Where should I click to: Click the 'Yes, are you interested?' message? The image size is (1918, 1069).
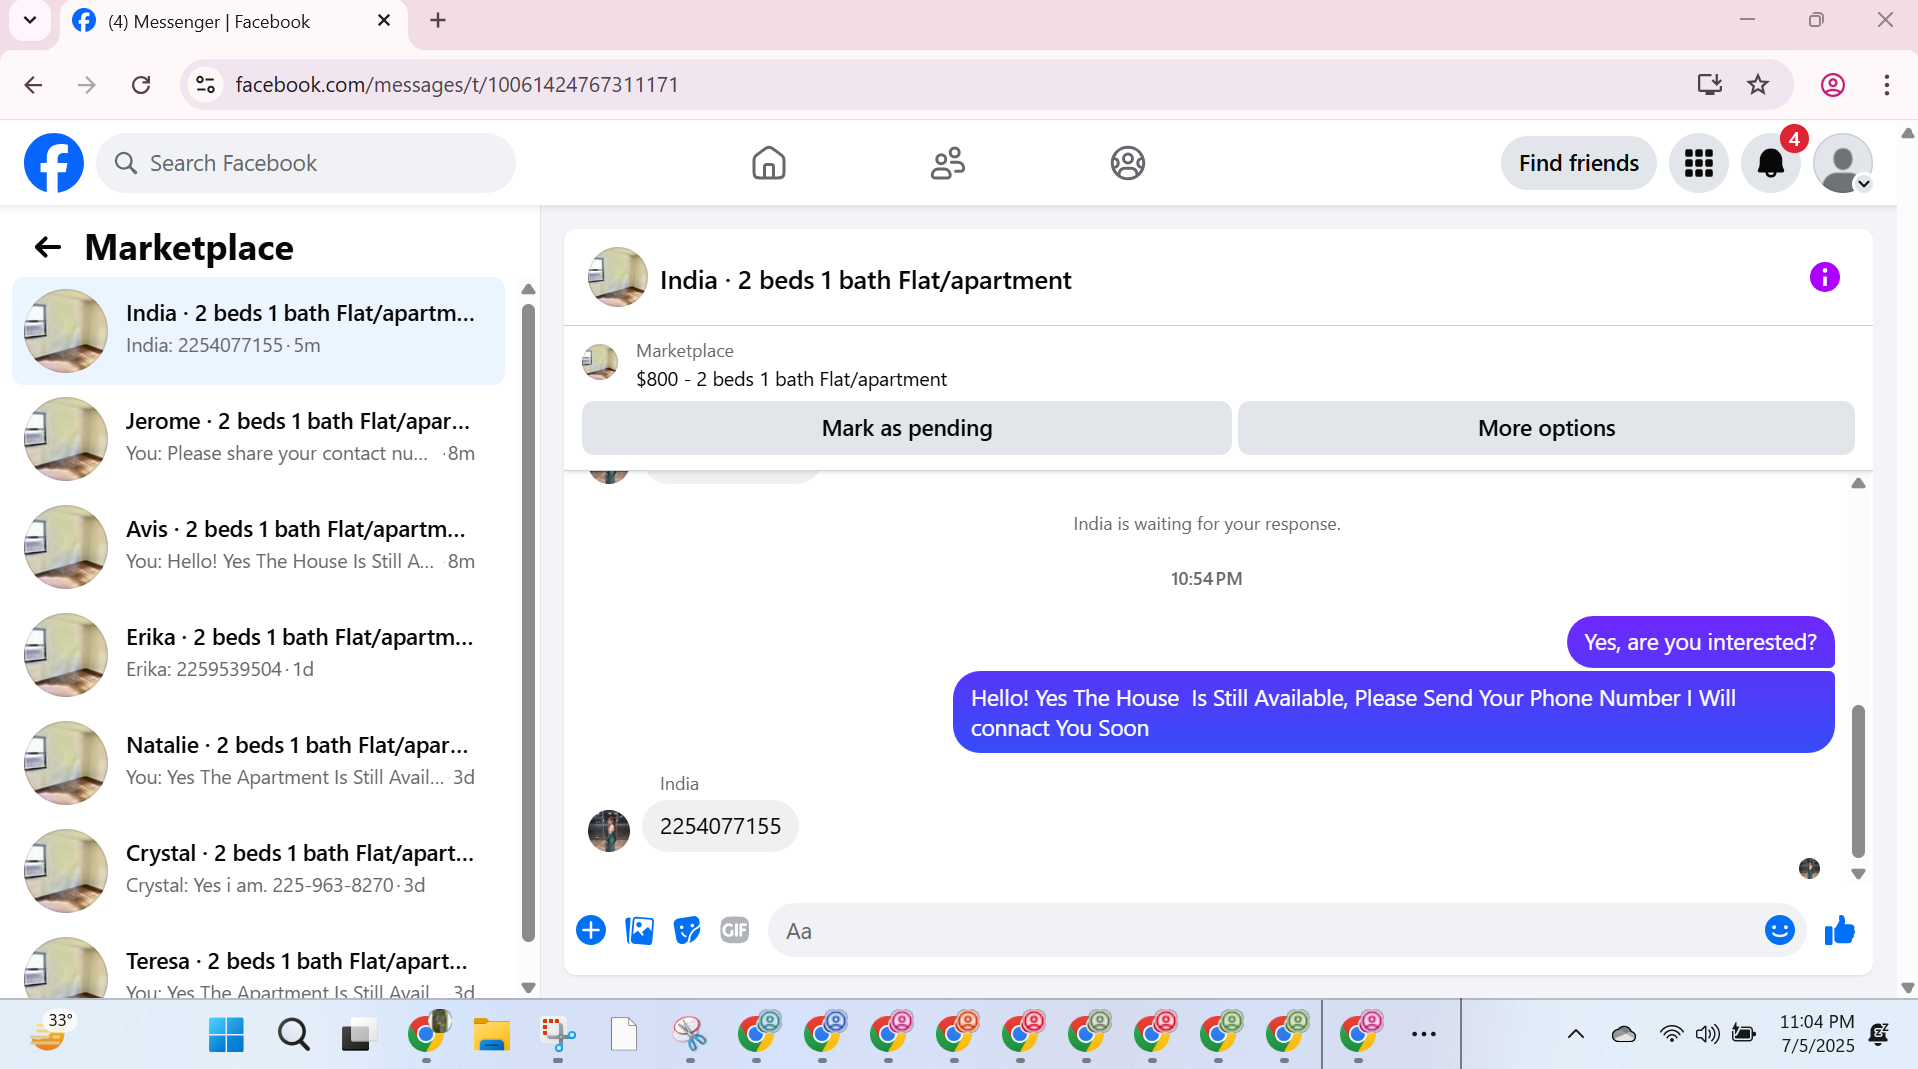(x=1700, y=642)
